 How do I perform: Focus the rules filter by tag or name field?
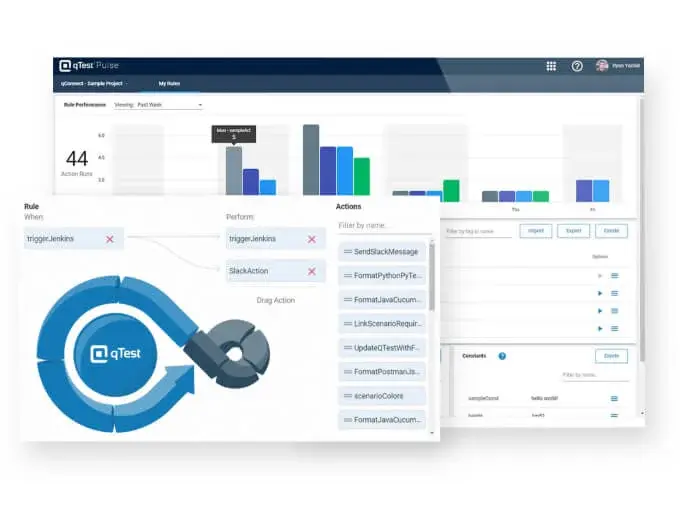point(479,231)
